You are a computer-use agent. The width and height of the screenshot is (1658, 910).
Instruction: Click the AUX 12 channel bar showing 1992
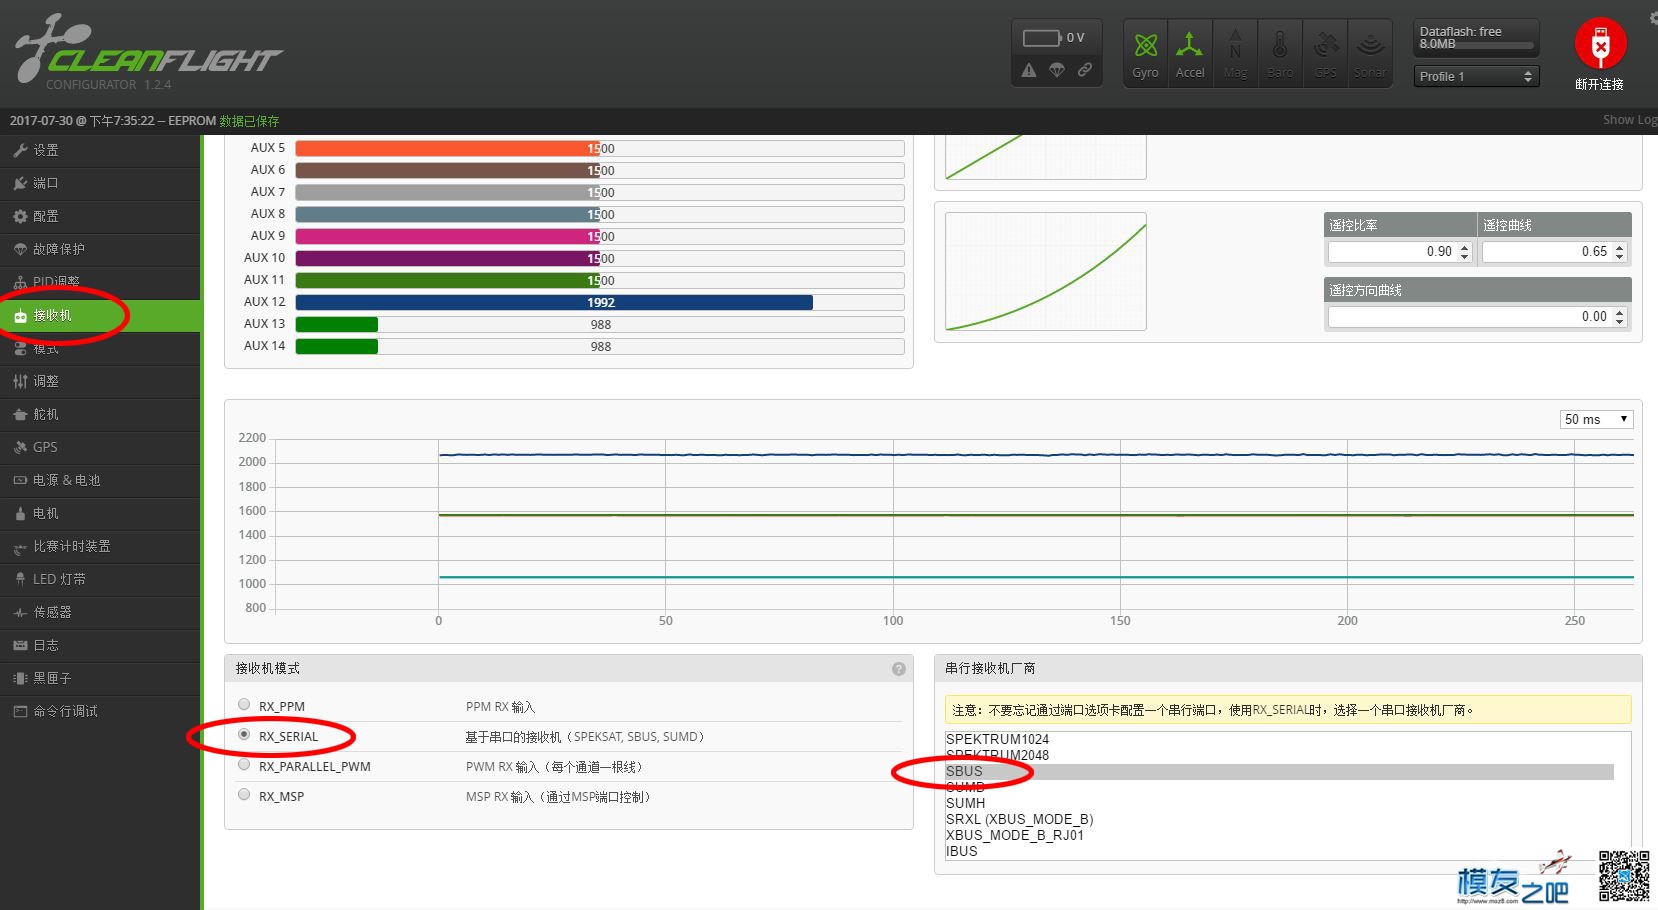[x=600, y=302]
